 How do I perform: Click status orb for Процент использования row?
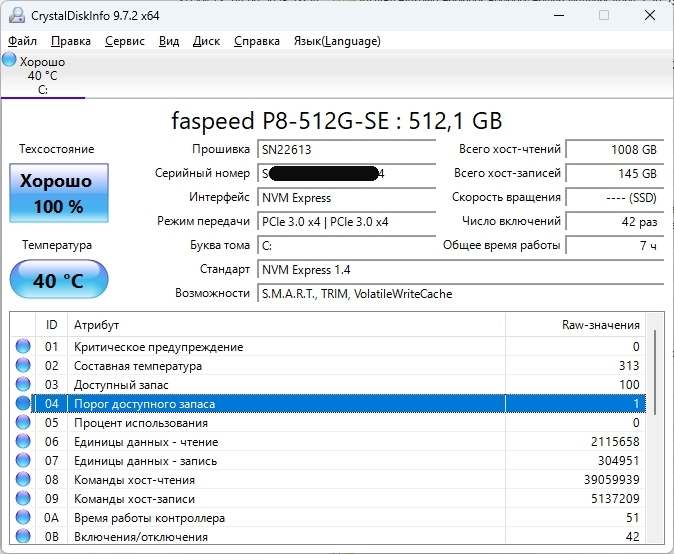click(x=23, y=423)
